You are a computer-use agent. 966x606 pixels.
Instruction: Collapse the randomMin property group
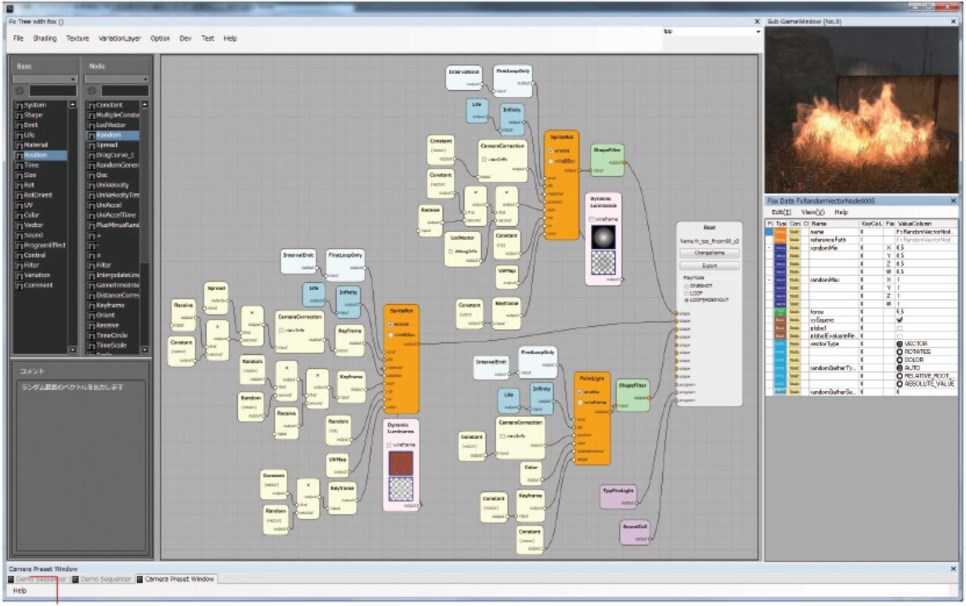tap(769, 248)
